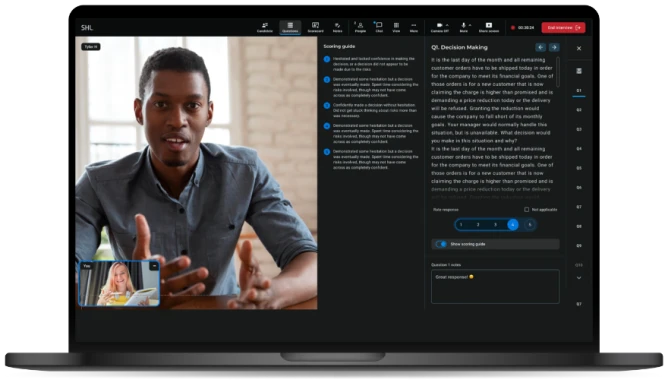This screenshot has width=668, height=383.
Task: End the interview with red button
Action: tap(563, 28)
